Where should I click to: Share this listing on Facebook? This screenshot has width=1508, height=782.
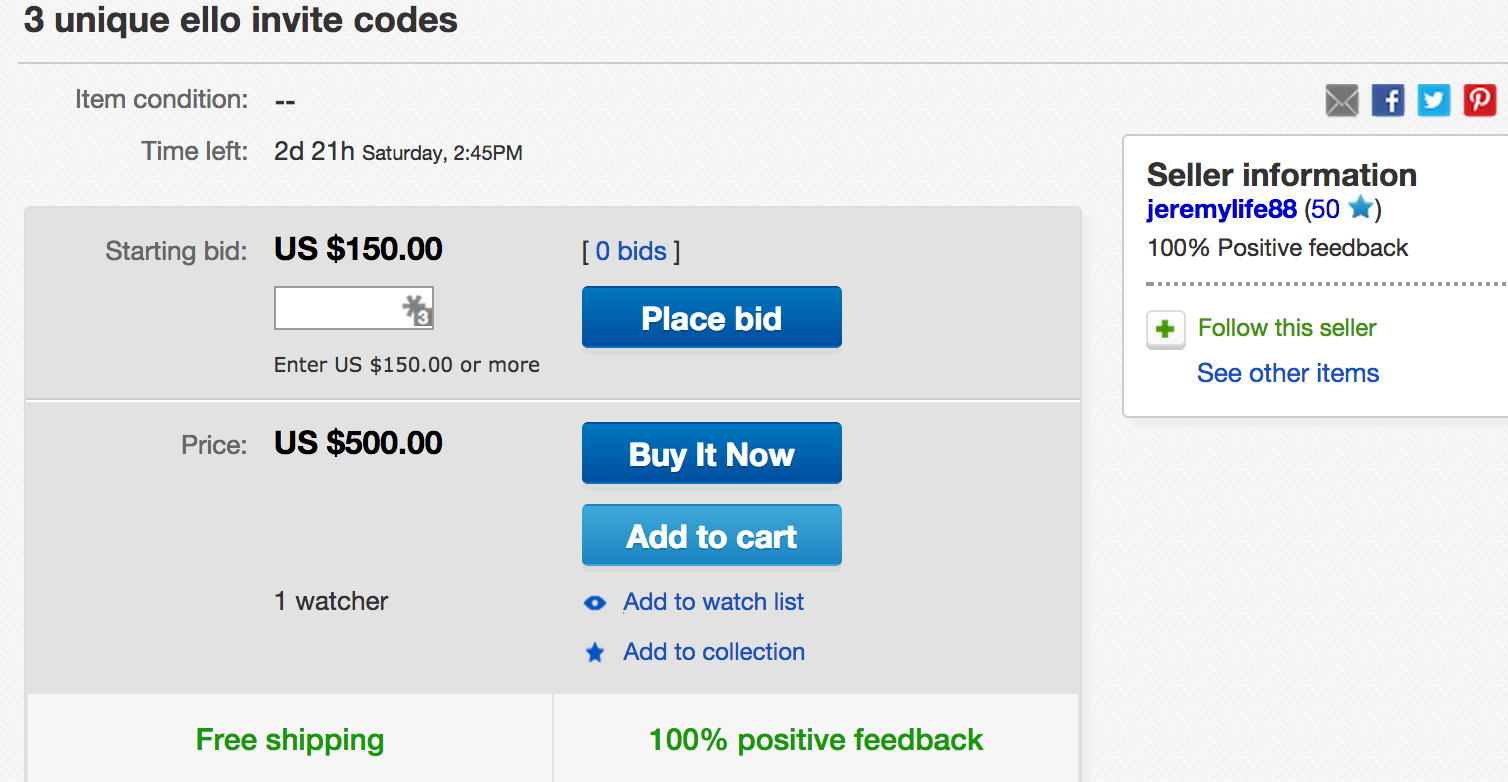(x=1388, y=100)
